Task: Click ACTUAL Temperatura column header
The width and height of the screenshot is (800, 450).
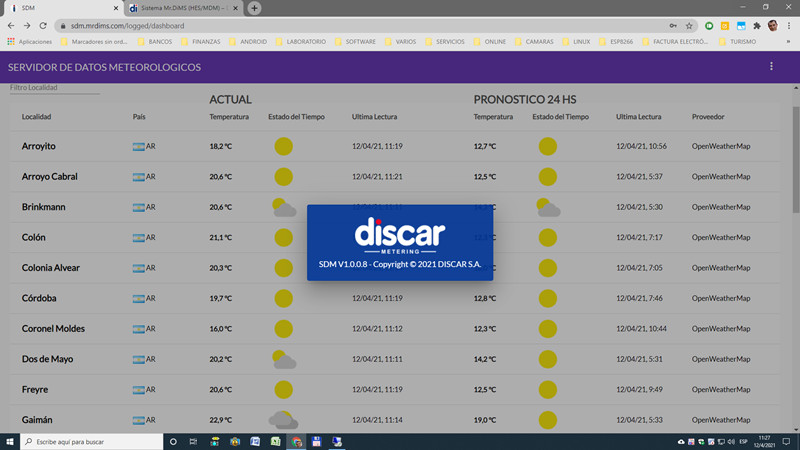Action: click(x=229, y=117)
